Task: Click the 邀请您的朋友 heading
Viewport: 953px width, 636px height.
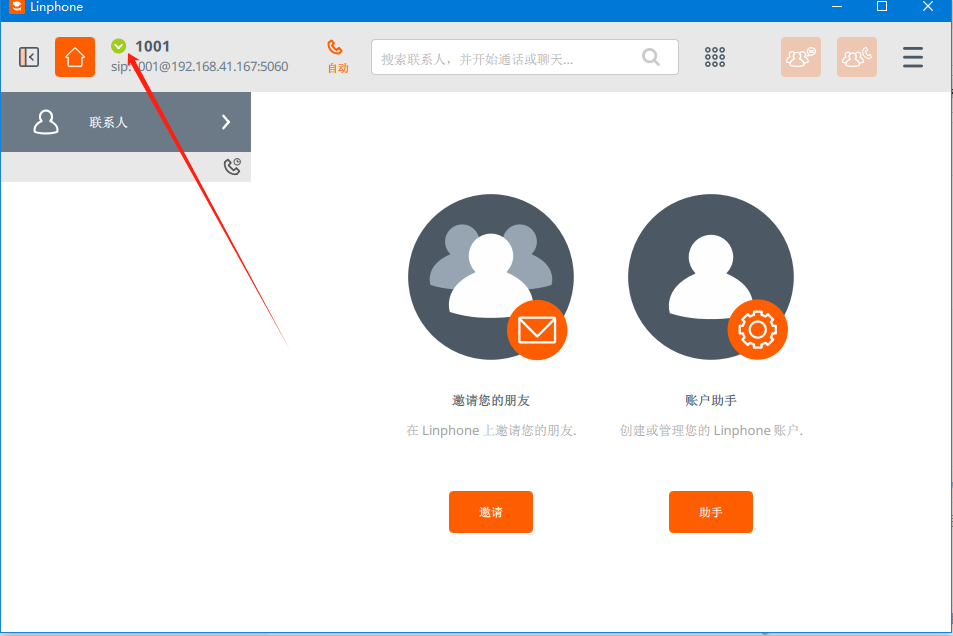Action: click(491, 401)
